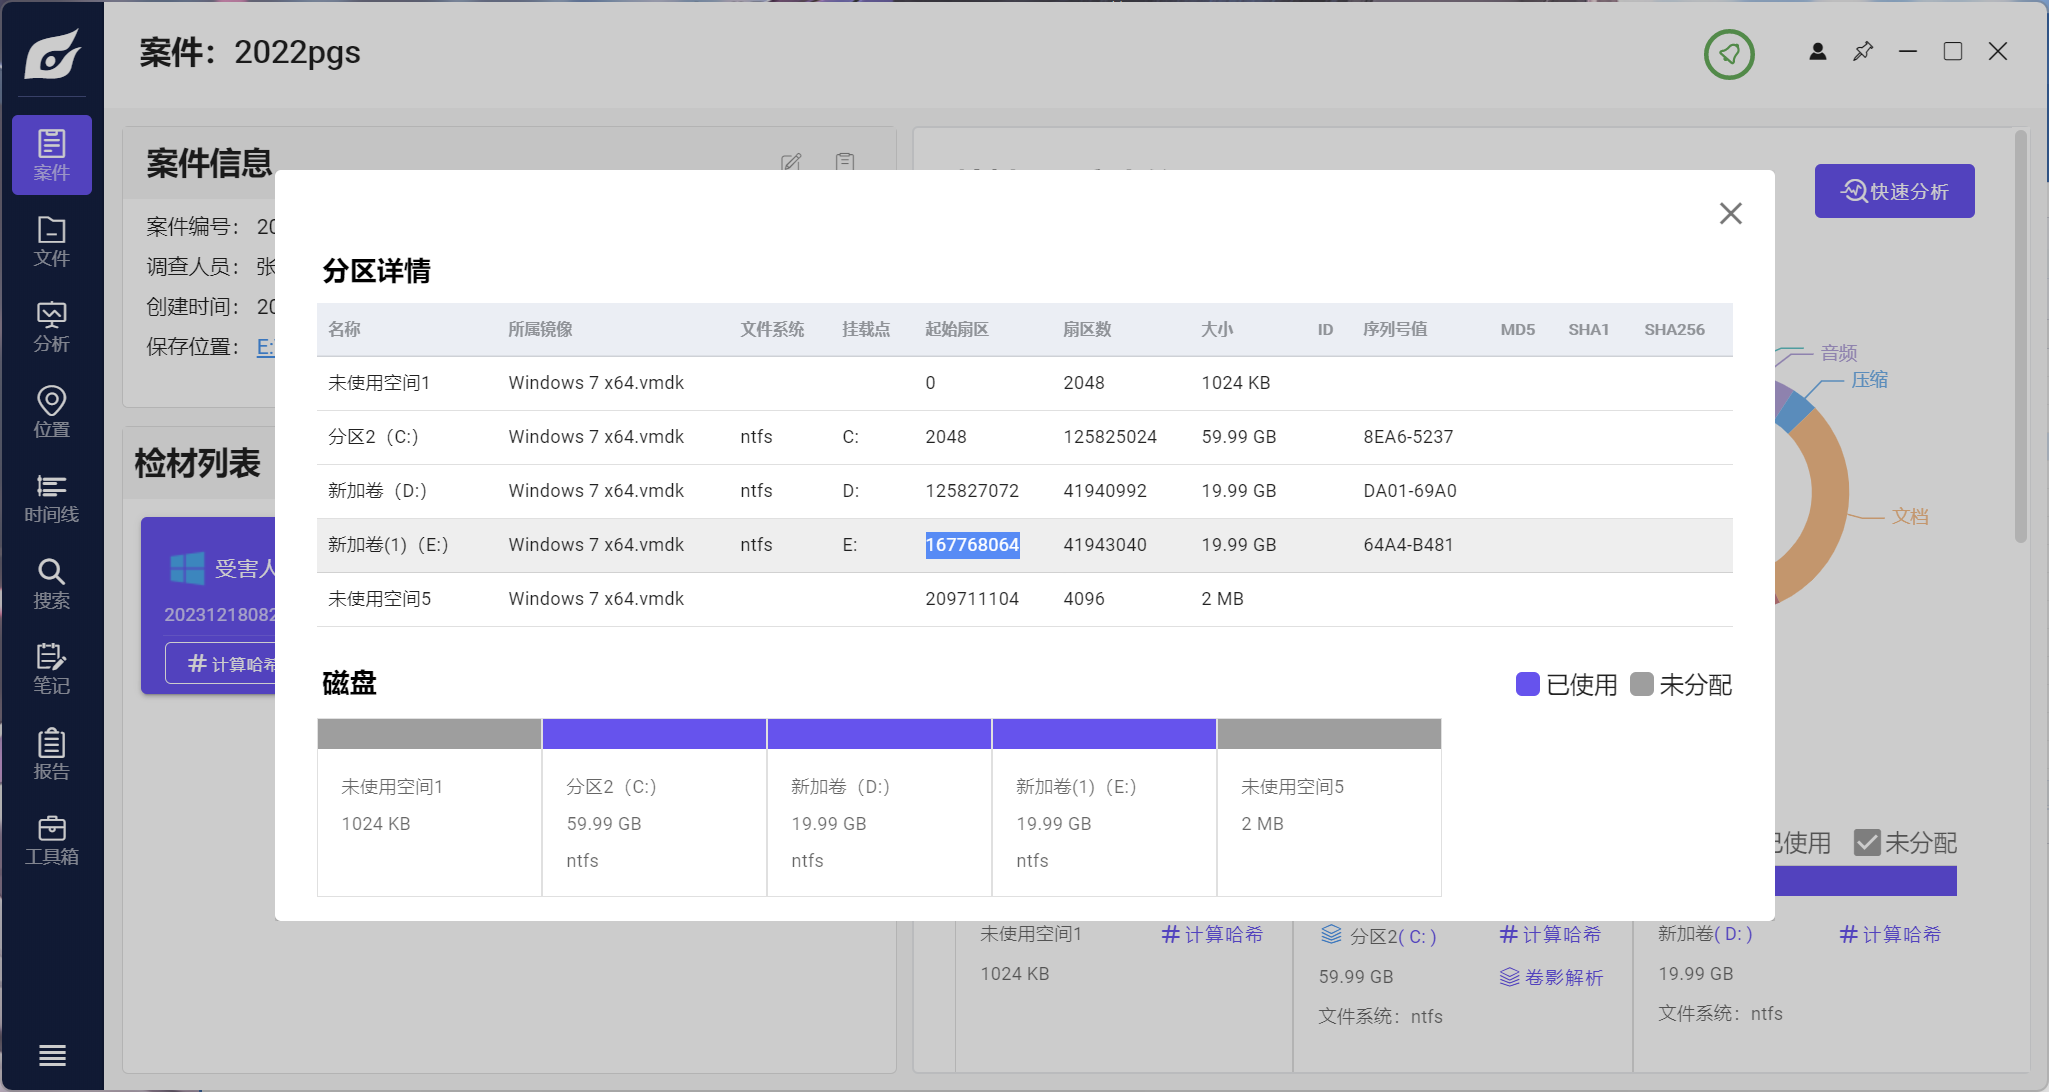2049x1092 pixels.
Task: Click serial number 64A4-B481
Action: point(1408,545)
